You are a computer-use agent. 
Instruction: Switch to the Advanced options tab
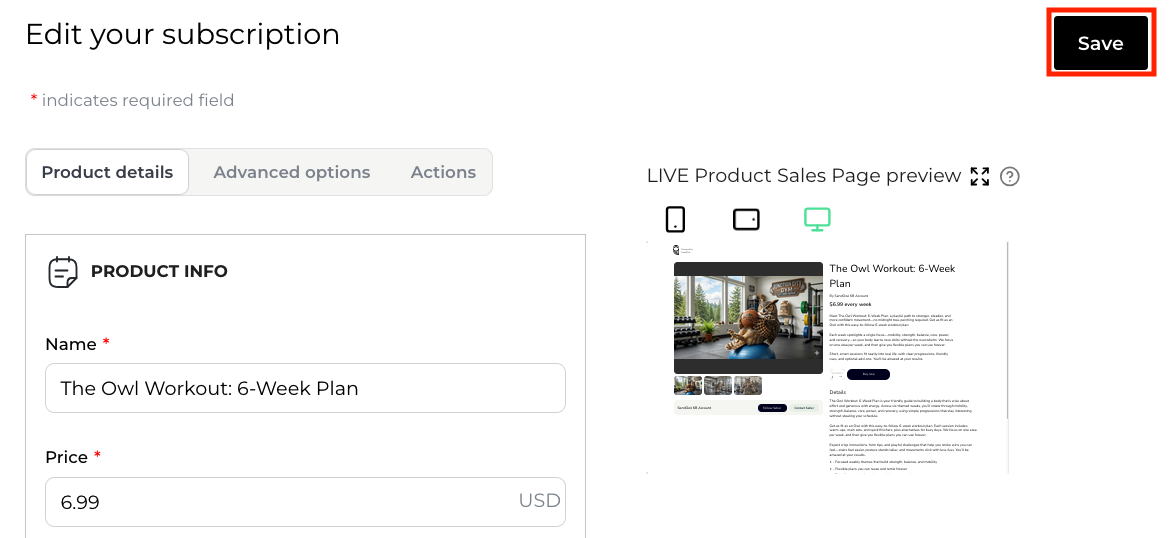292,172
